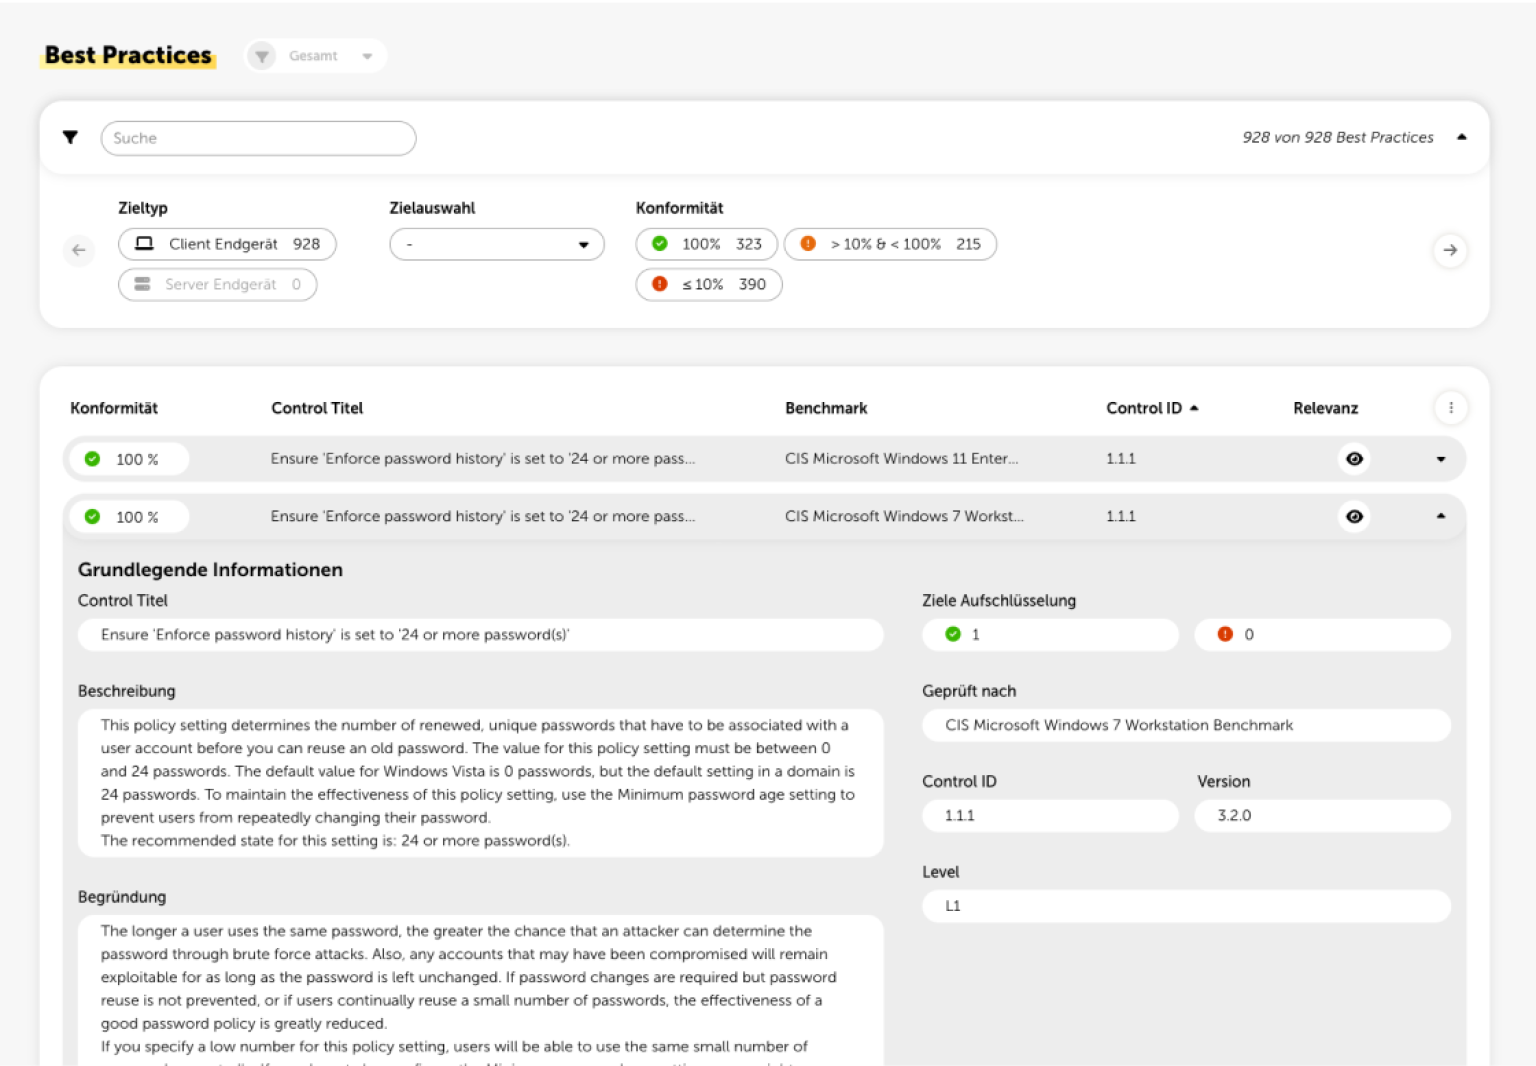Filter by ≤10% Konformität chip

coord(708,285)
